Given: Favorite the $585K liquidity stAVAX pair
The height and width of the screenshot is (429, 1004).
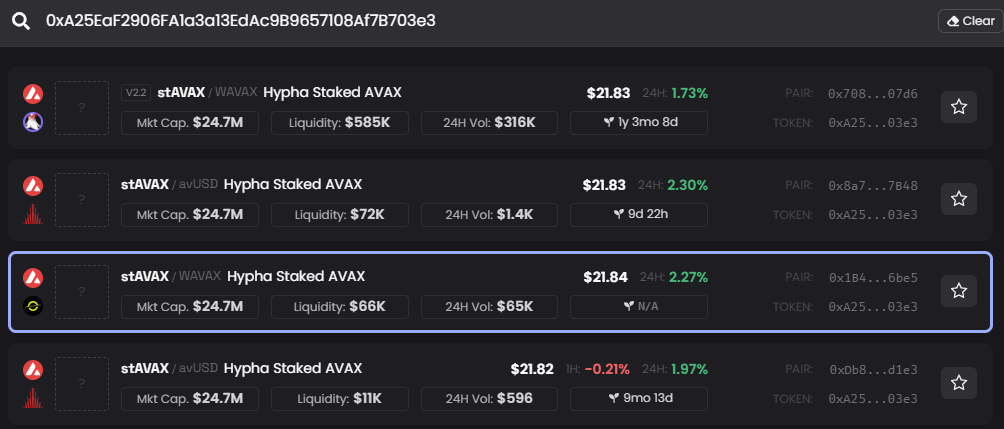Looking at the screenshot, I should pos(958,107).
